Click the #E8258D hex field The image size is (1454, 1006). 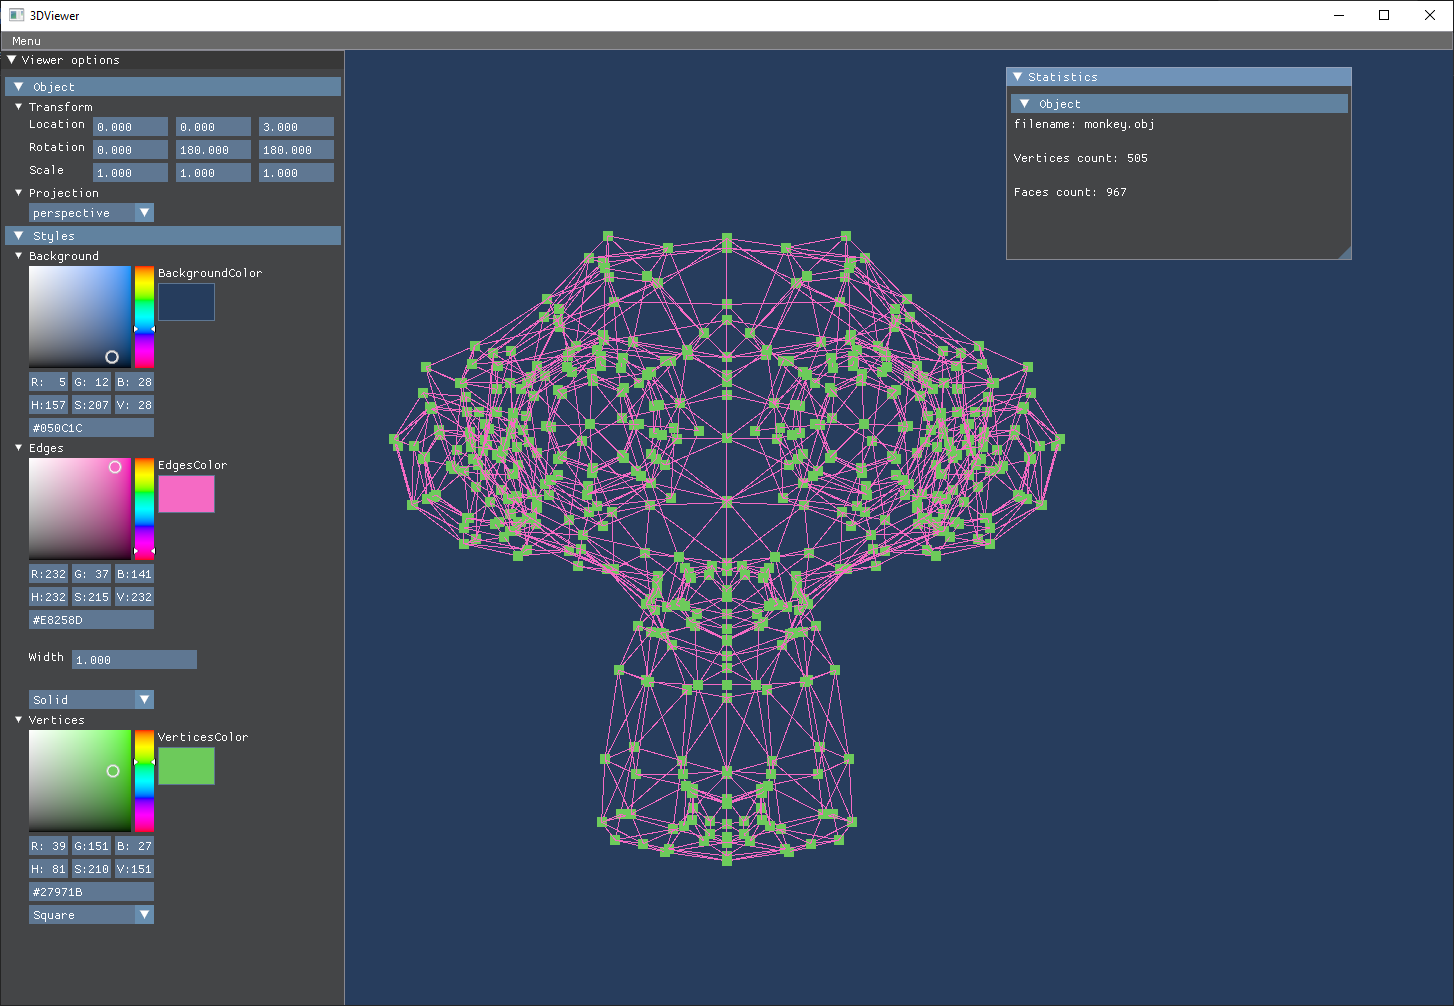(x=91, y=620)
